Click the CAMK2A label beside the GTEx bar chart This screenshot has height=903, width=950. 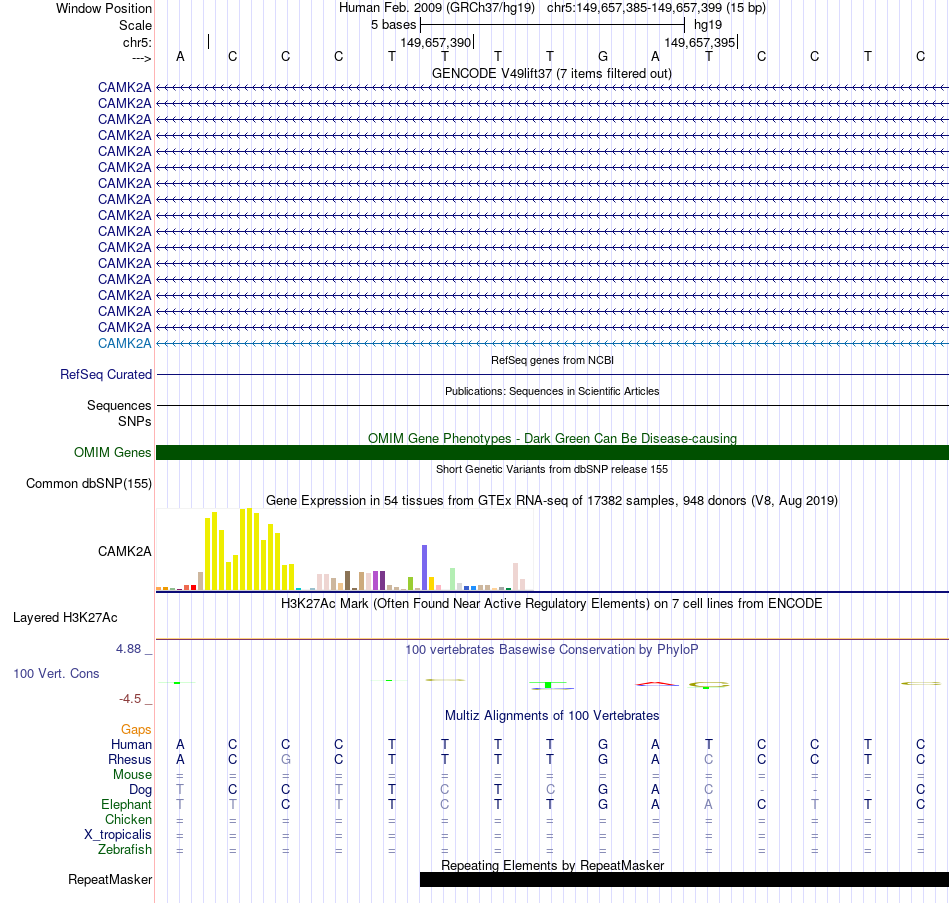pos(124,551)
